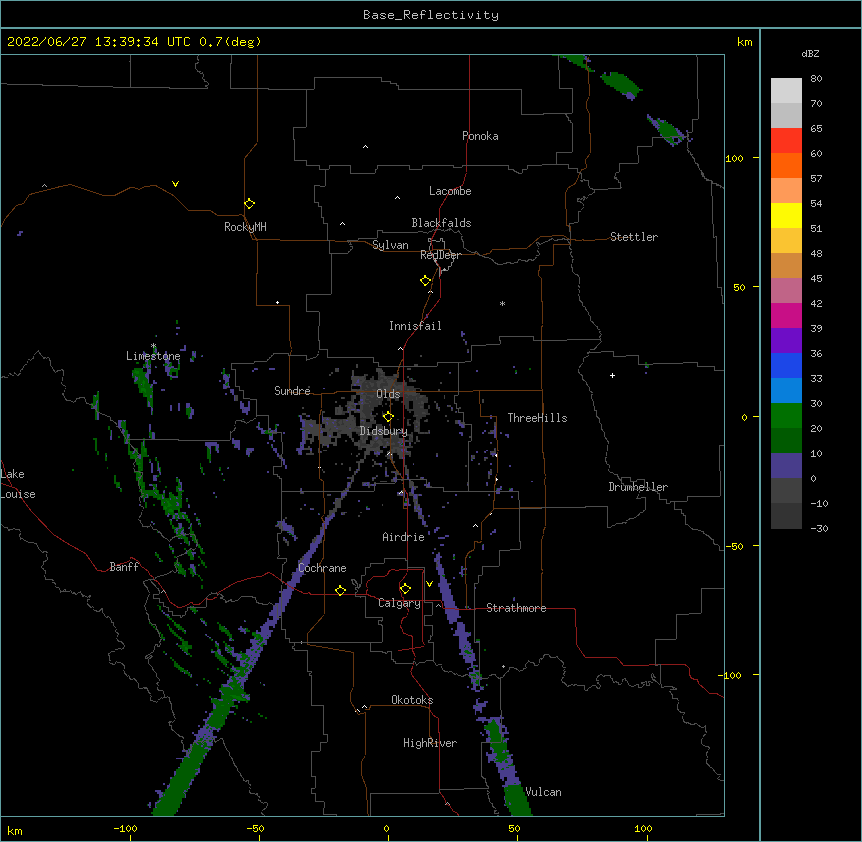Select the red 60-65 dBZ legend swatch
Image resolution: width=862 pixels, height=842 pixels.
786,141
